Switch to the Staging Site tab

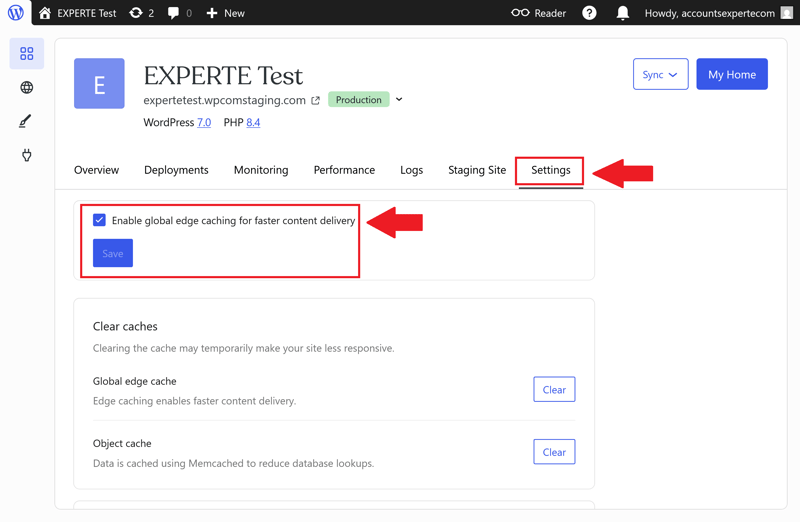477,170
